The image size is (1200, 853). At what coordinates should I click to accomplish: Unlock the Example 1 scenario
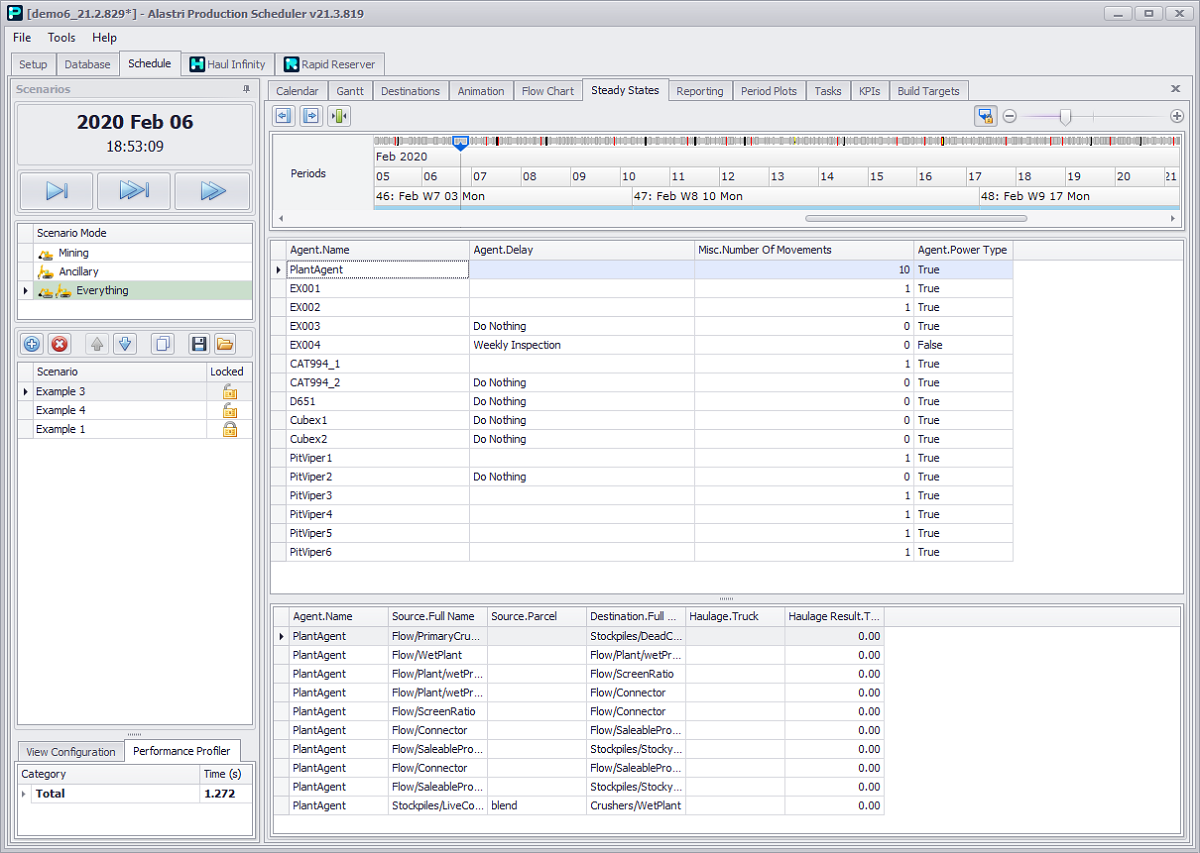[229, 429]
